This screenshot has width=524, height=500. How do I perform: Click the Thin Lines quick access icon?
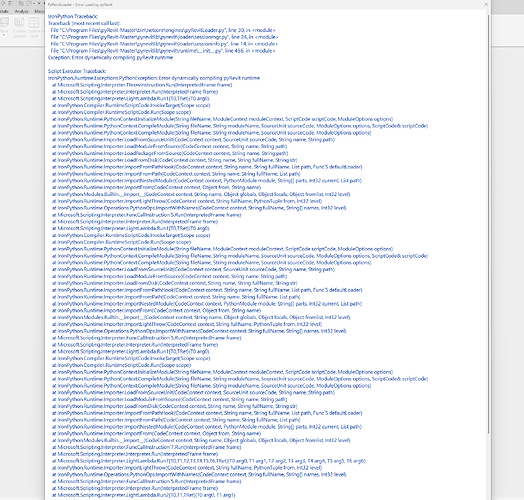pos(11,3)
